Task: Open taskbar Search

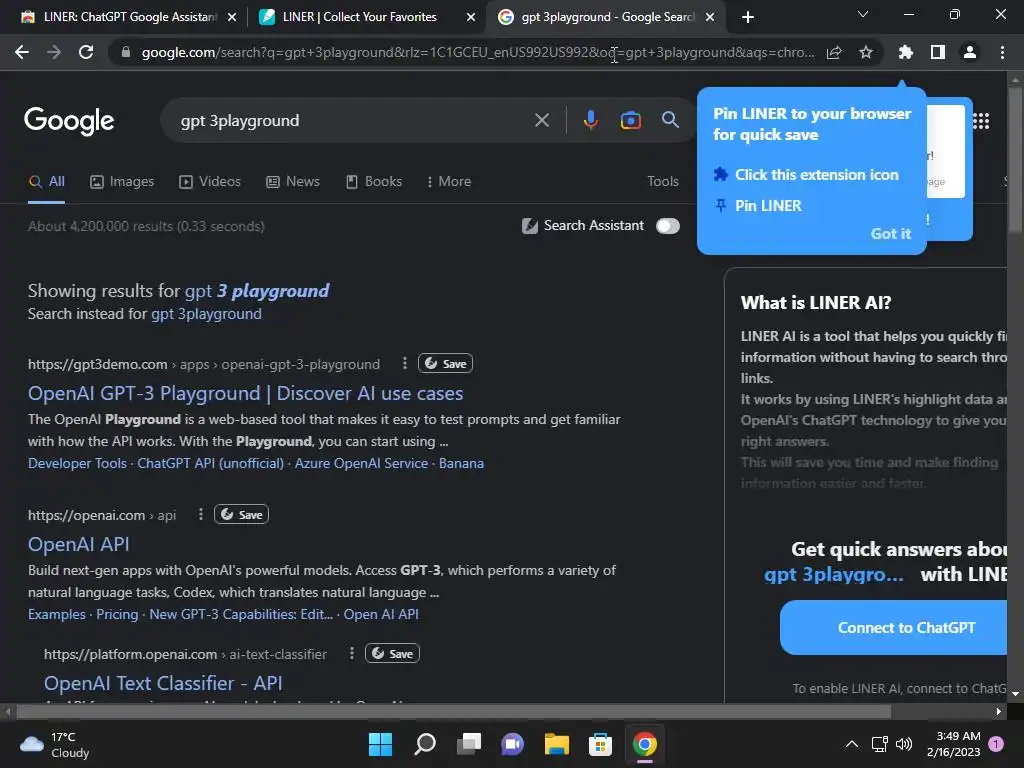Action: (x=425, y=744)
